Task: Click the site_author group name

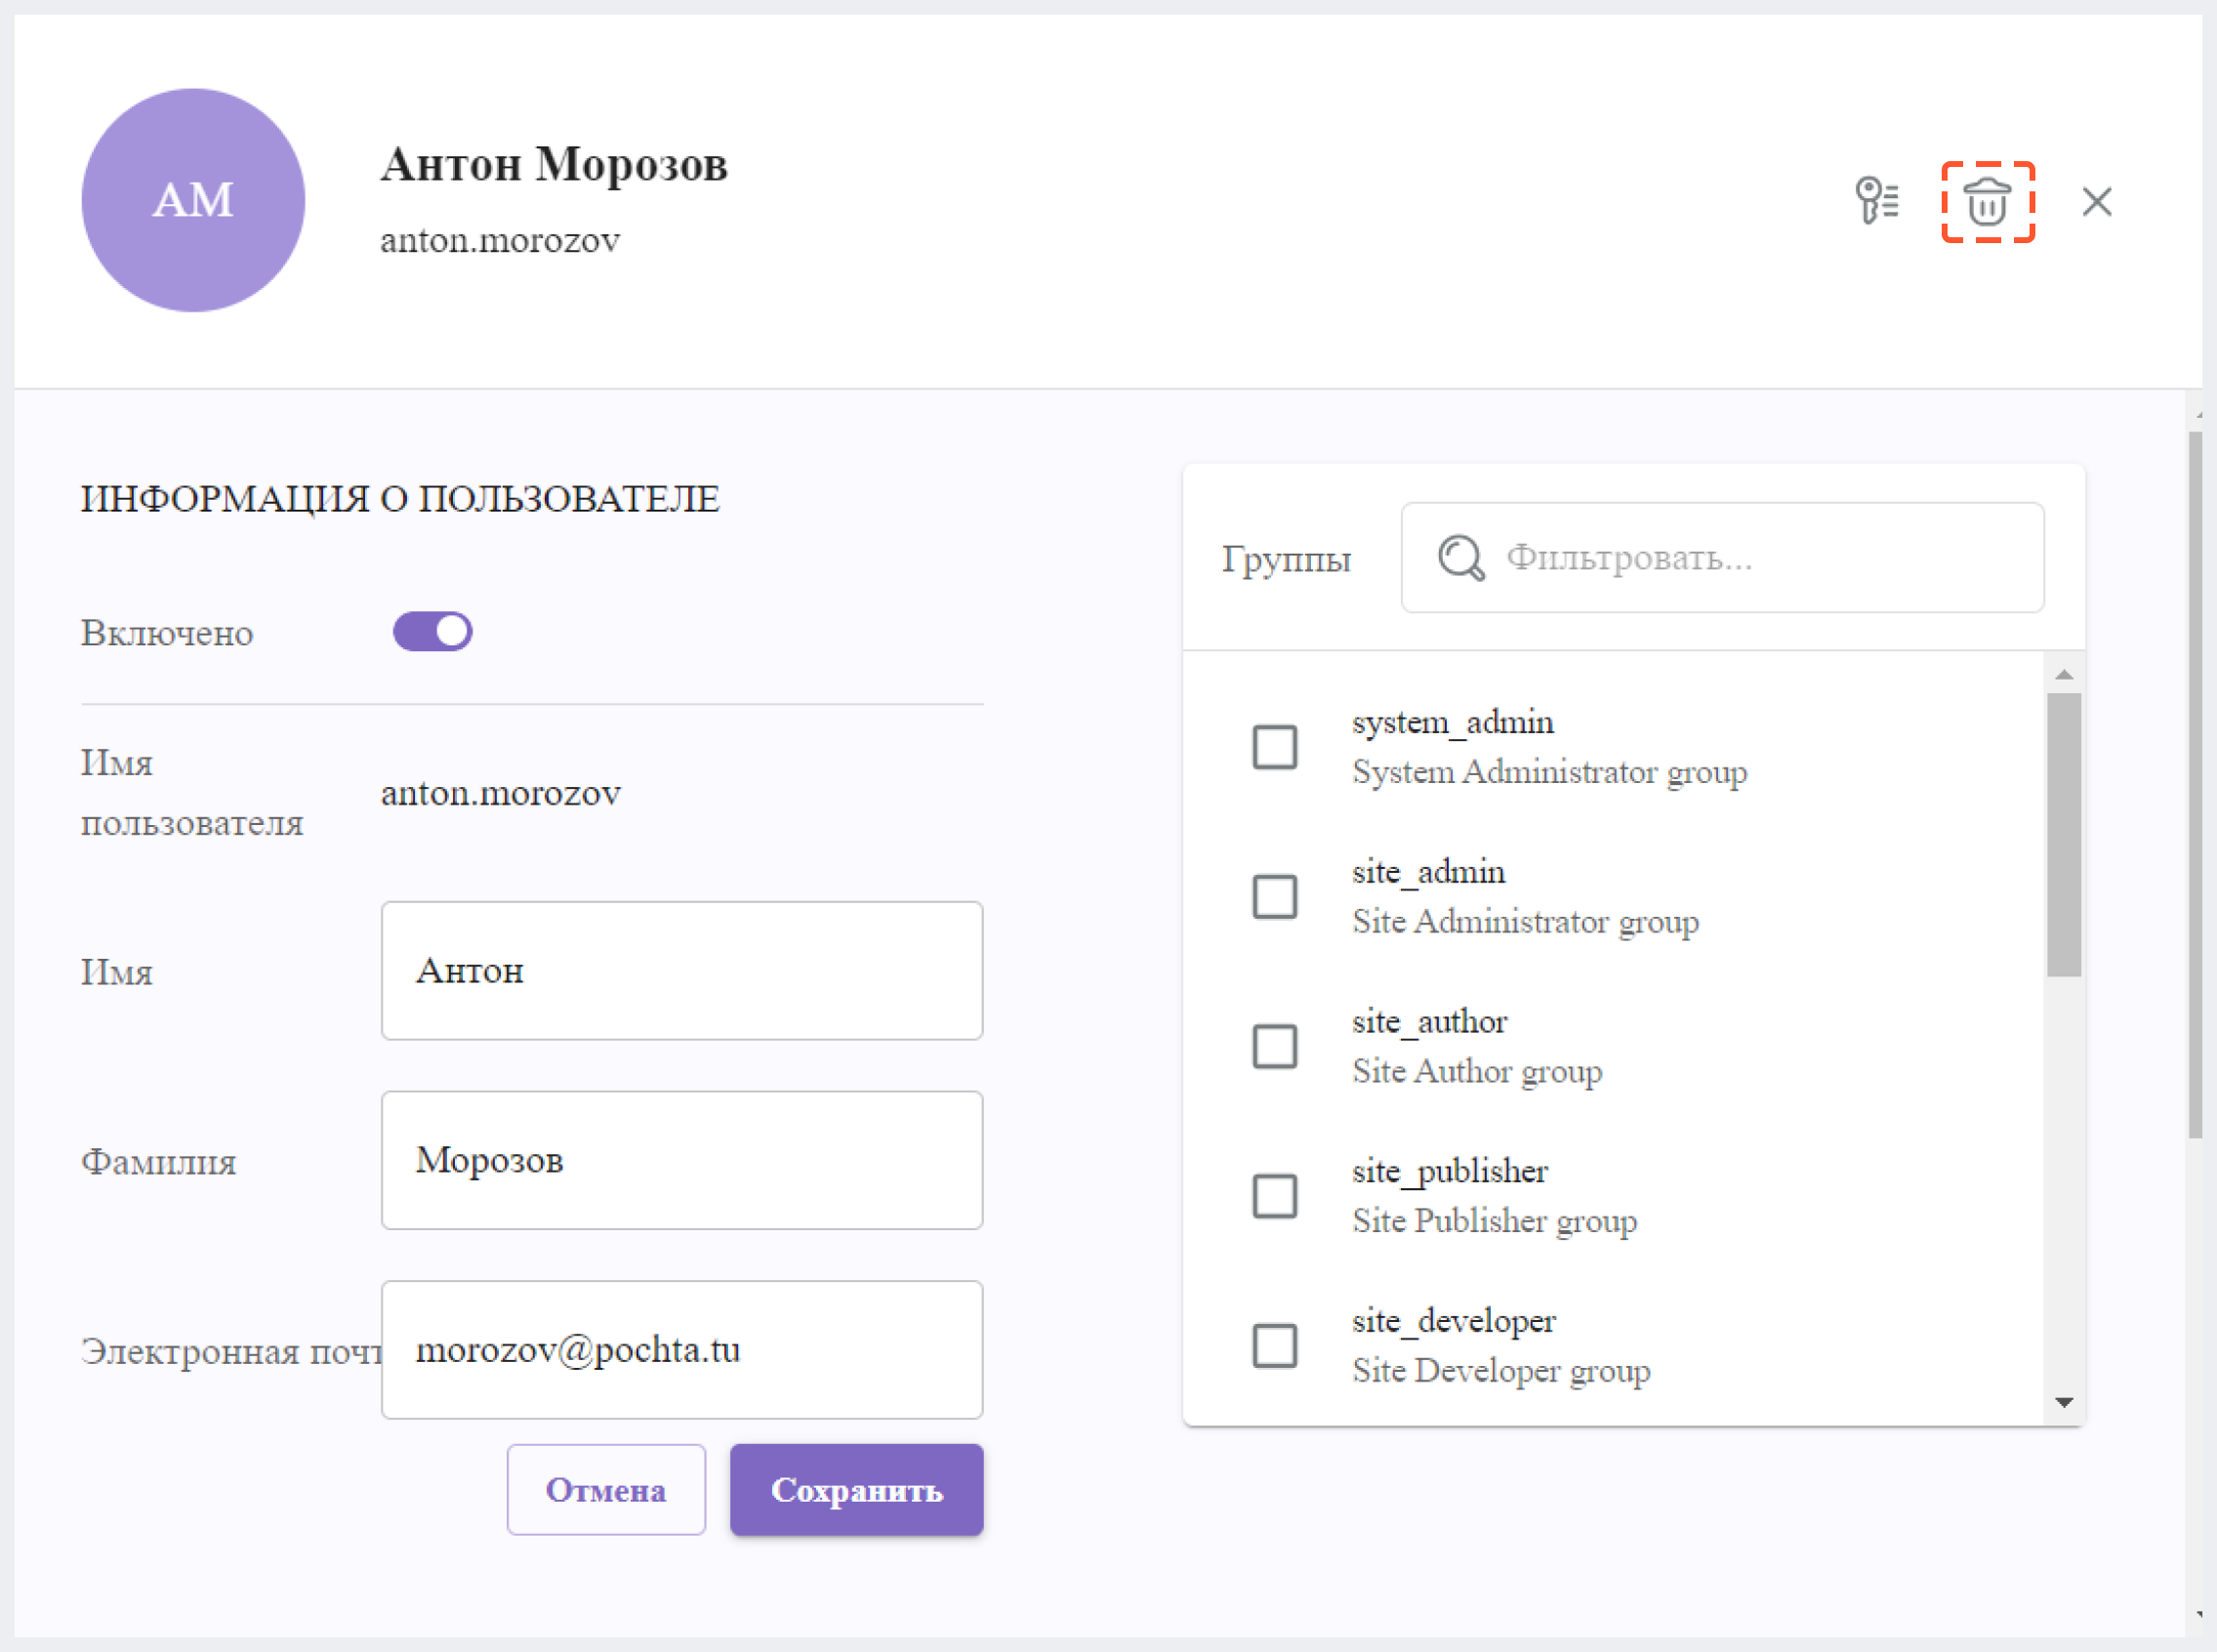Action: 1430,1022
